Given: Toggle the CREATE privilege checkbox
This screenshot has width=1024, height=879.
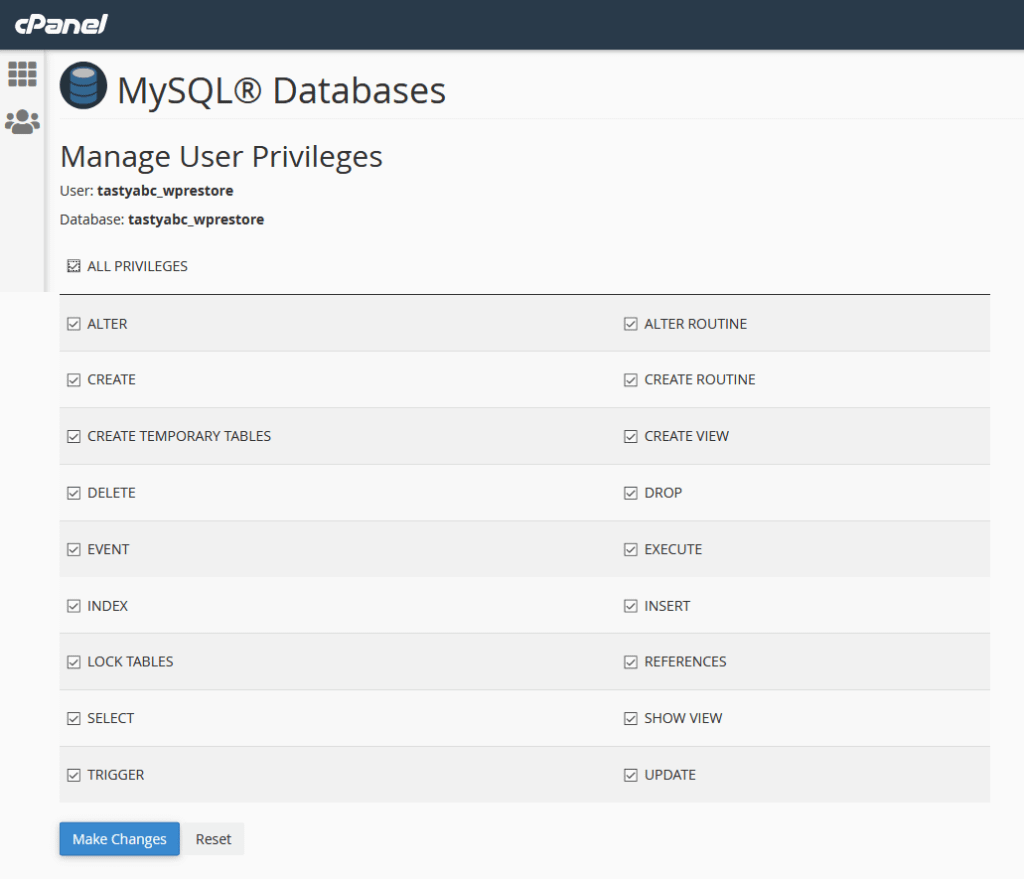Looking at the screenshot, I should (x=74, y=379).
